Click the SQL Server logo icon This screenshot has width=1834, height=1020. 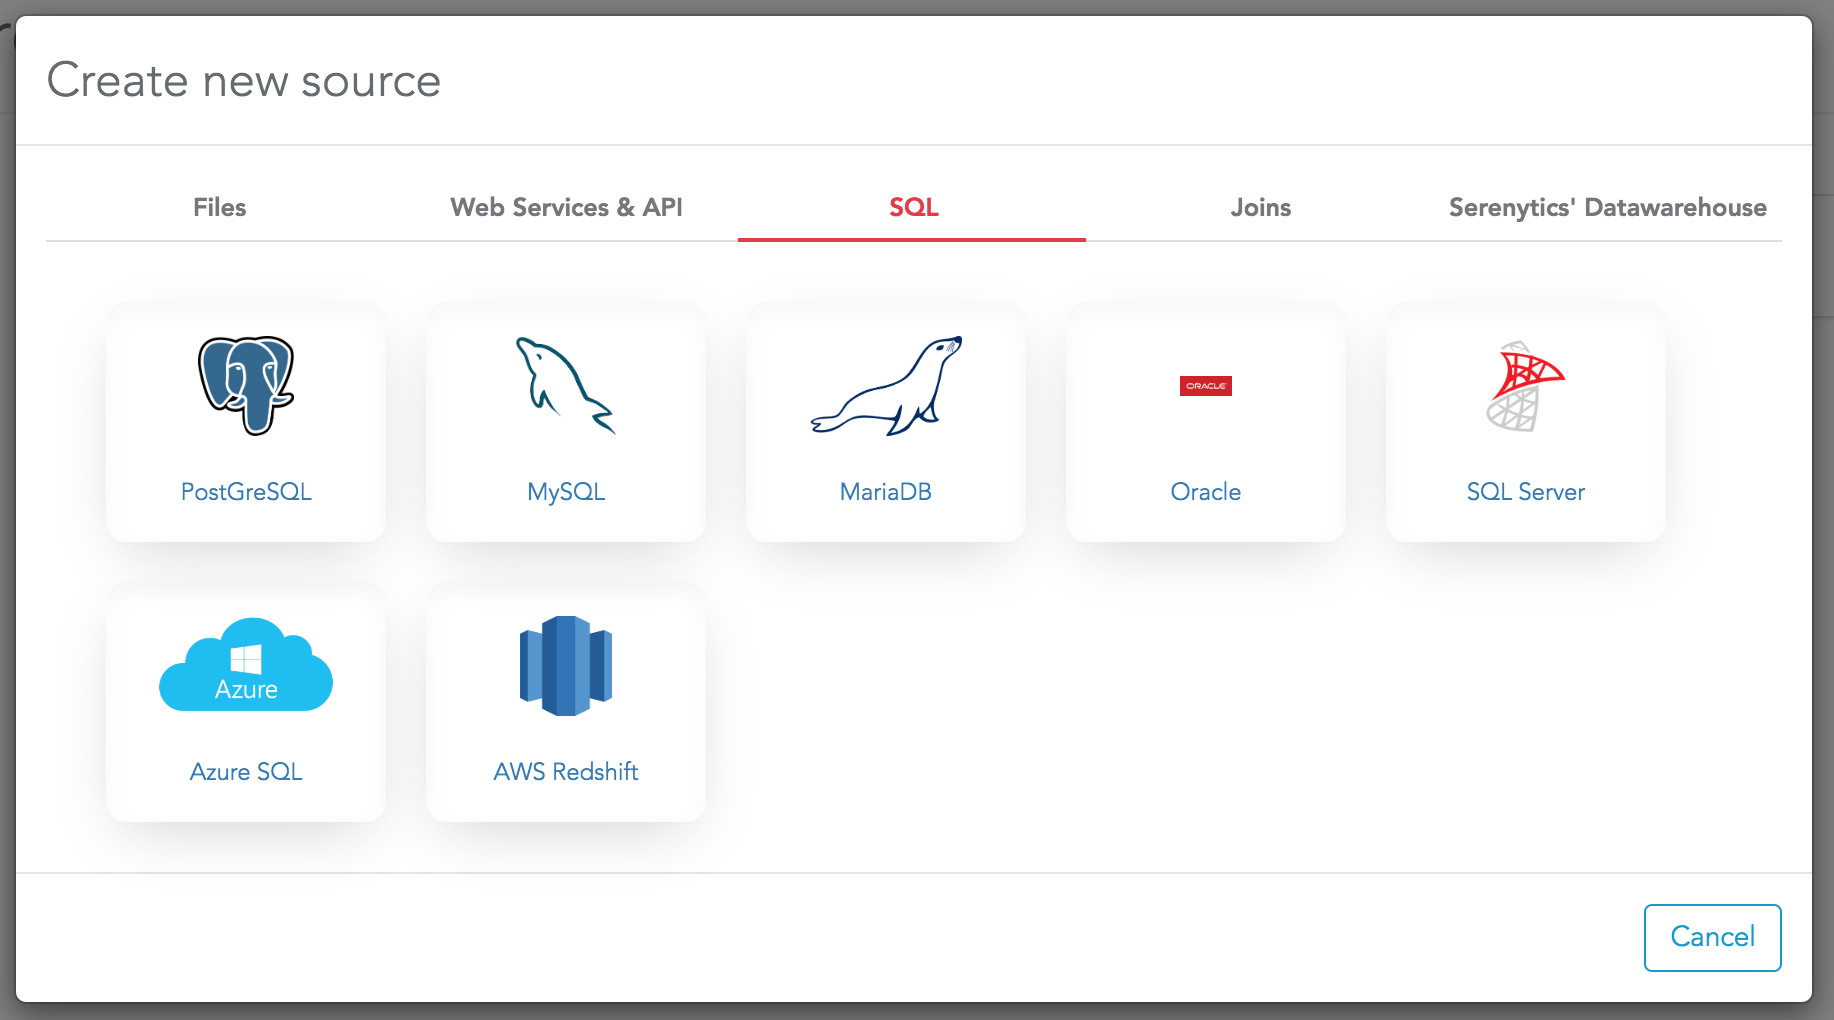tap(1526, 386)
